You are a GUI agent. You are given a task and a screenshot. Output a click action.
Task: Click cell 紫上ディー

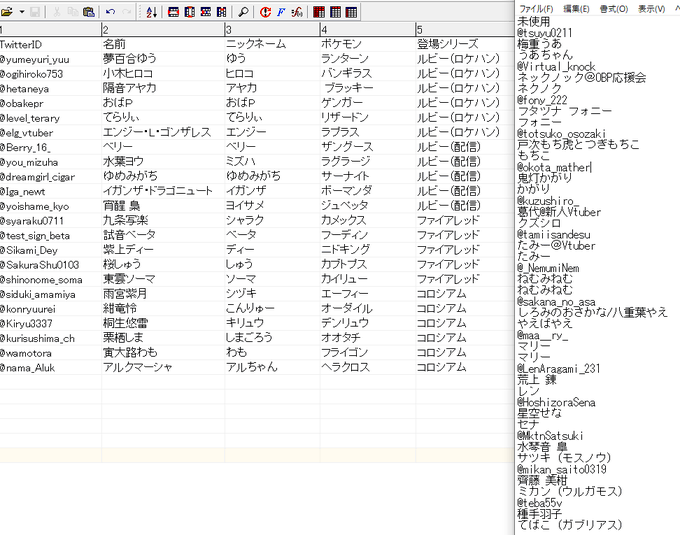[163, 250]
